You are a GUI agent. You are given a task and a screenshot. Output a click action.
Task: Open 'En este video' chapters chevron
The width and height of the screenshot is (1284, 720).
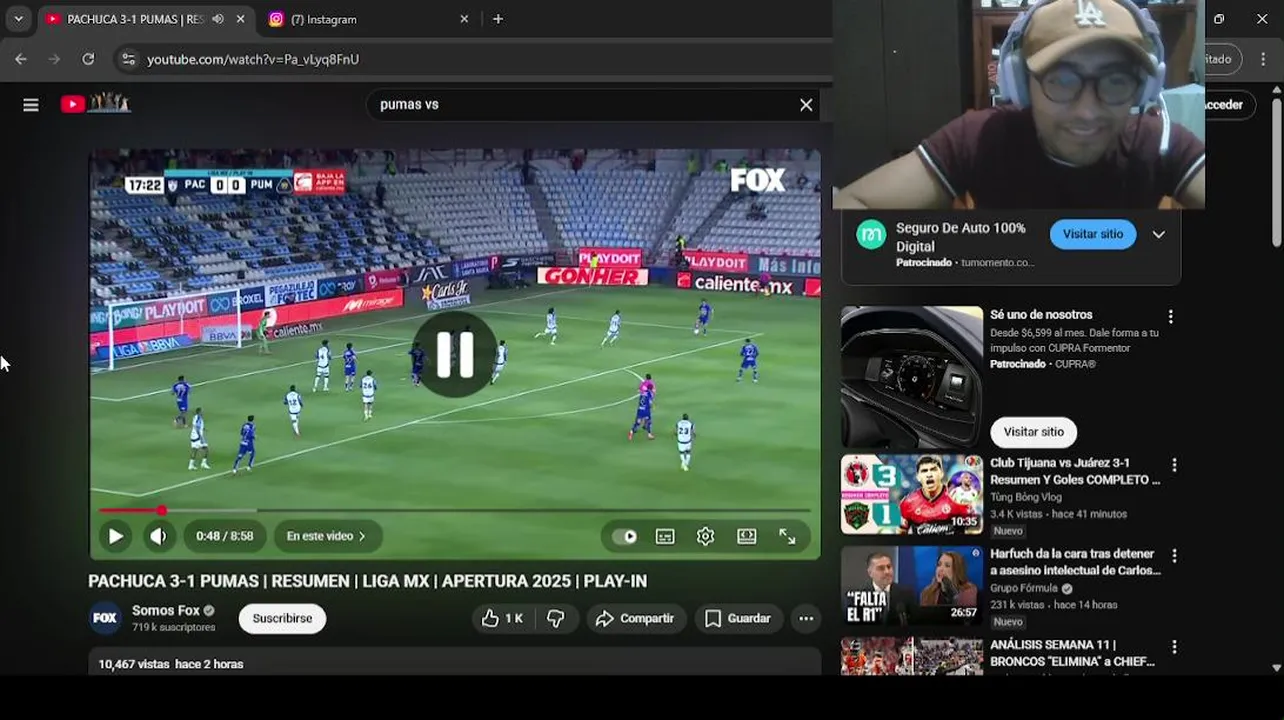[x=327, y=536]
